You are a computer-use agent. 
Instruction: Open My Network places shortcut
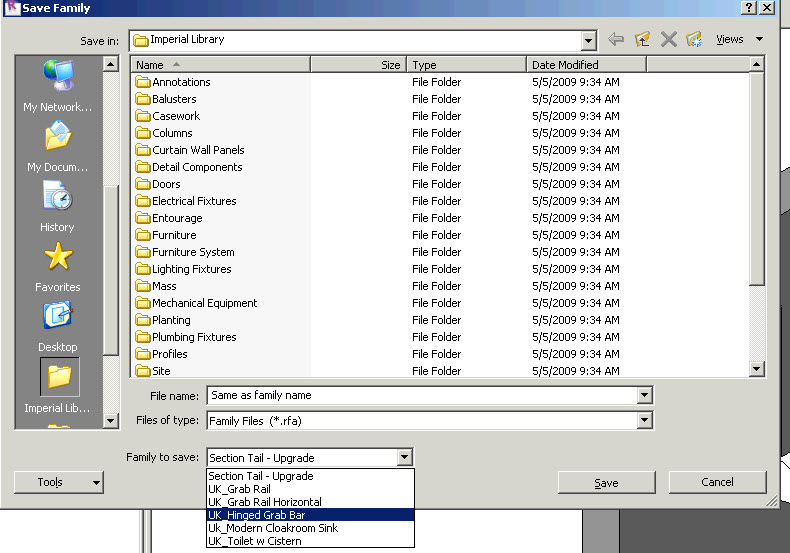point(58,86)
